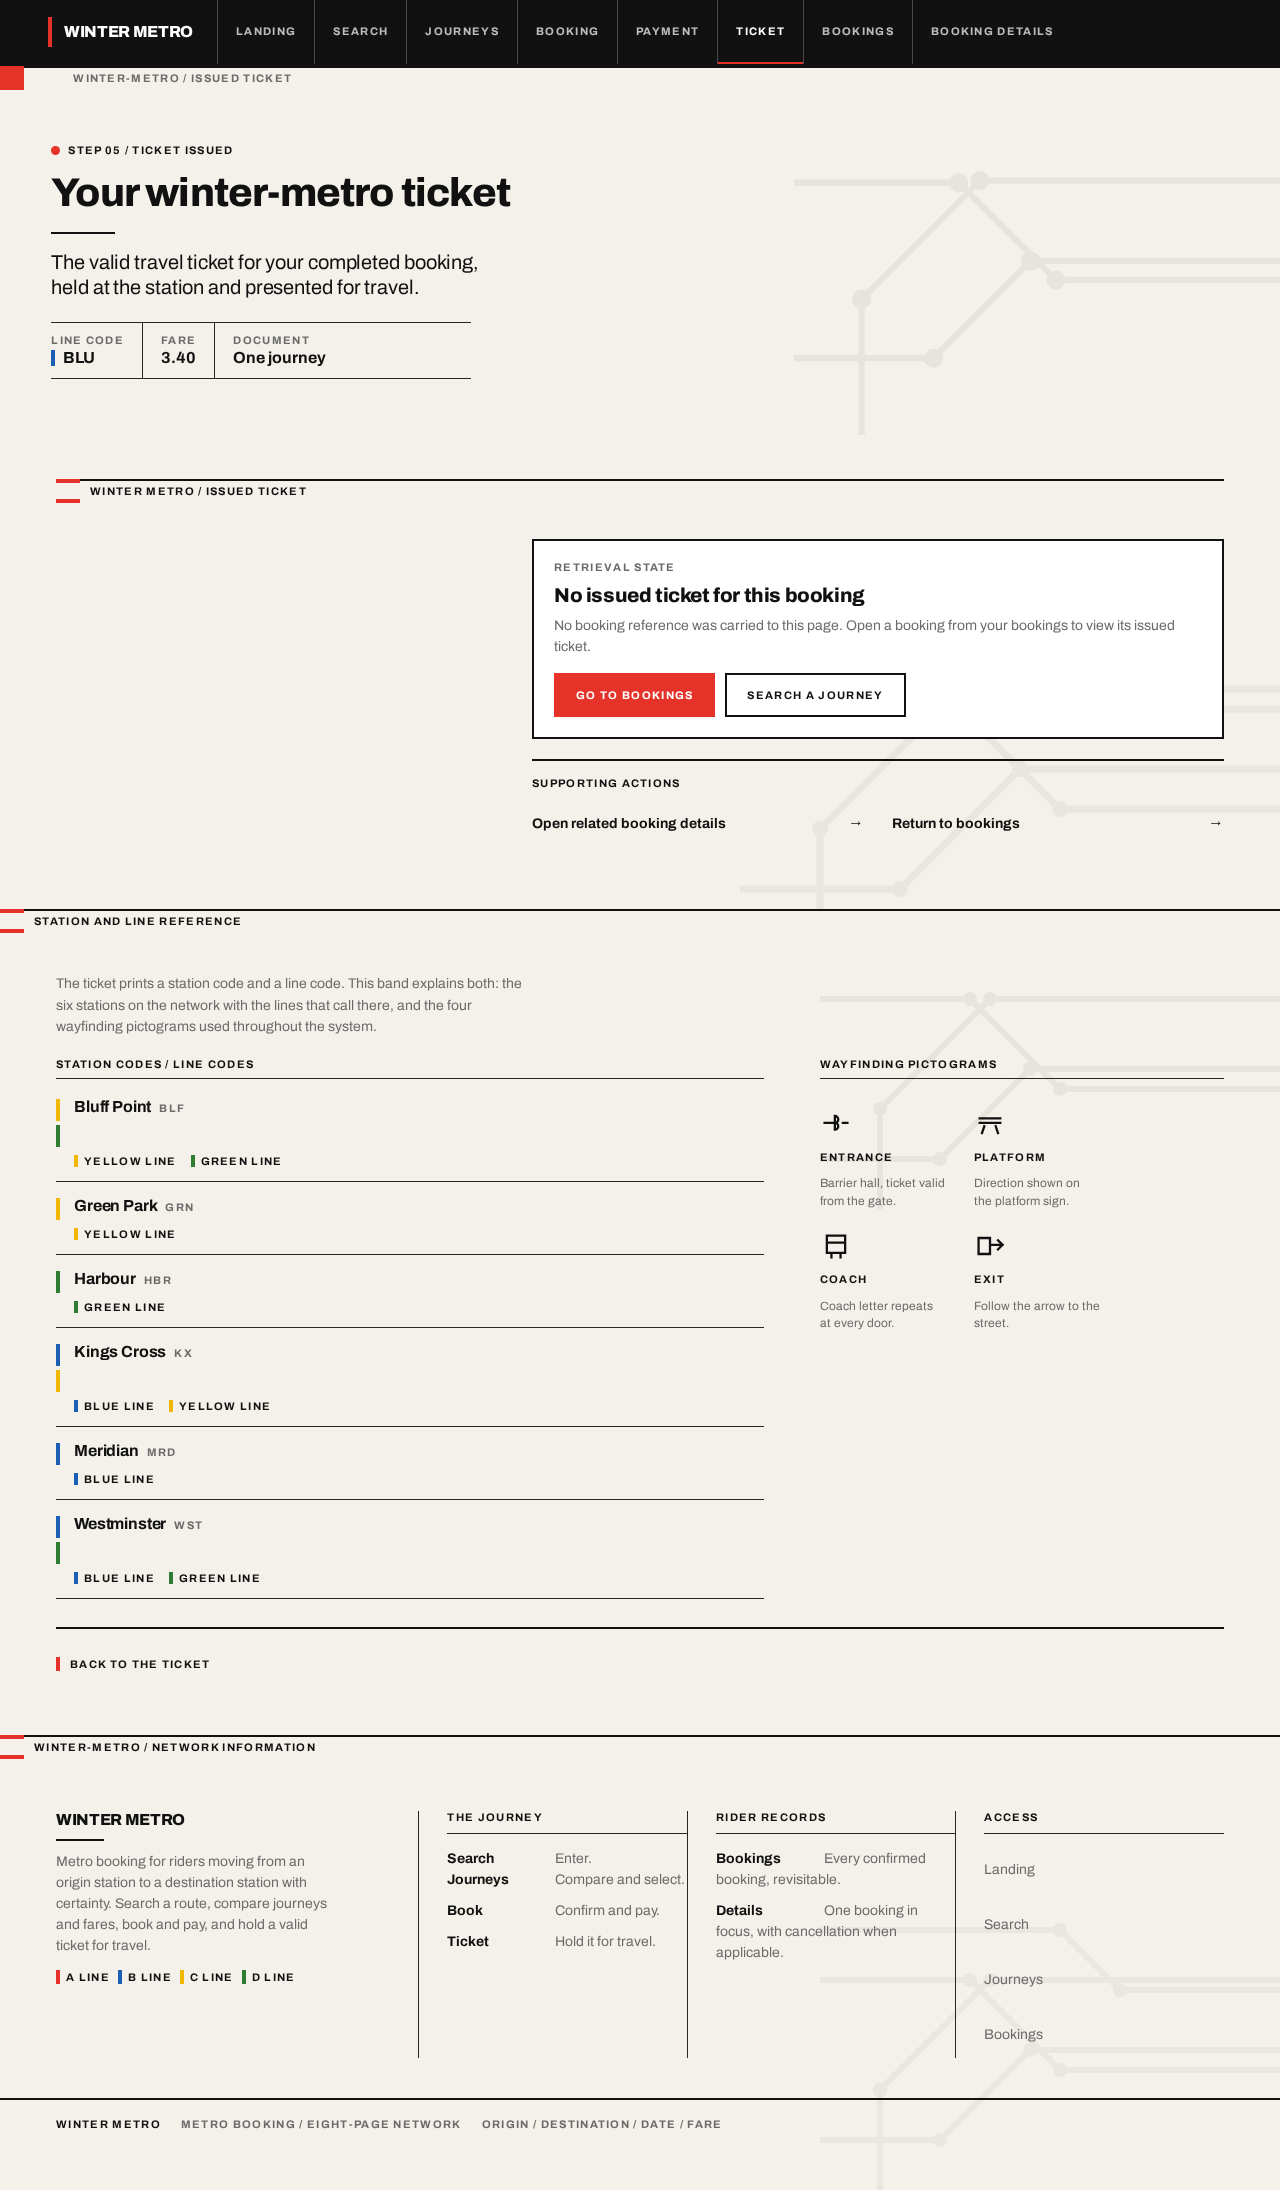Viewport: 1280px width, 2190px height.
Task: Click the red Go to Bookings button
Action: coord(634,695)
